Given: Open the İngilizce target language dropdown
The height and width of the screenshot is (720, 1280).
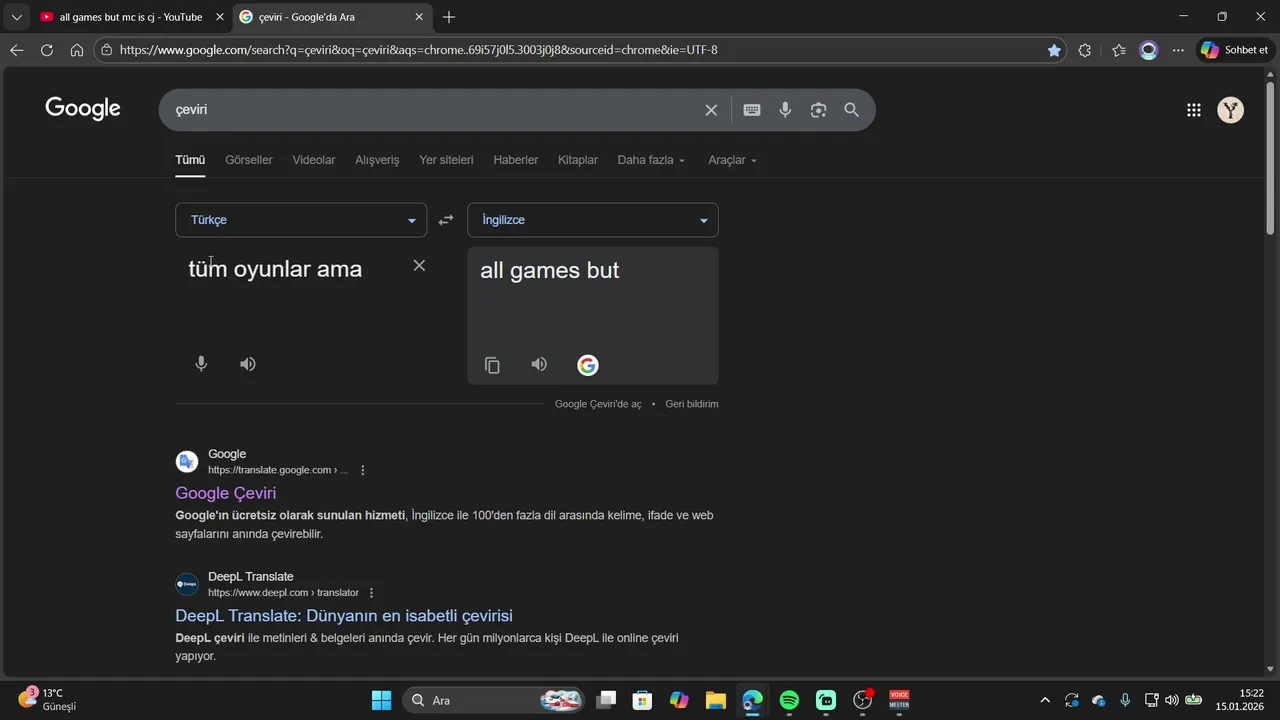Looking at the screenshot, I should [593, 220].
